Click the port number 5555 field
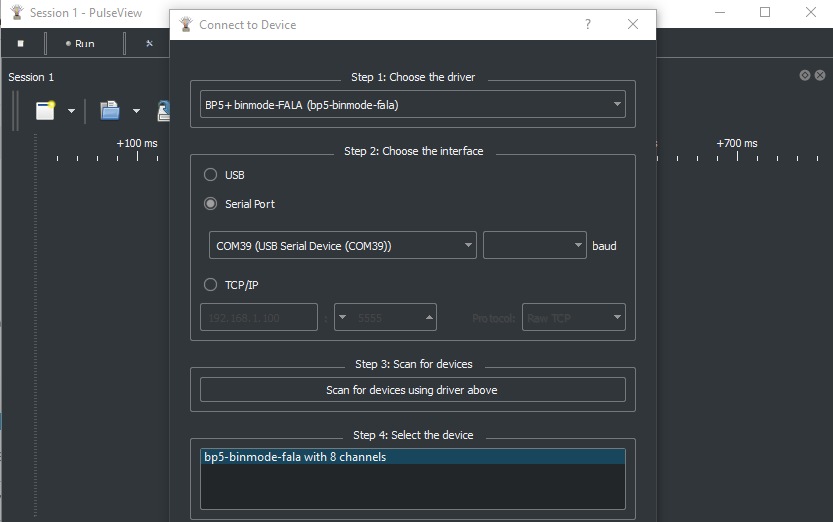Screen dimensions: 833x522 (385, 318)
